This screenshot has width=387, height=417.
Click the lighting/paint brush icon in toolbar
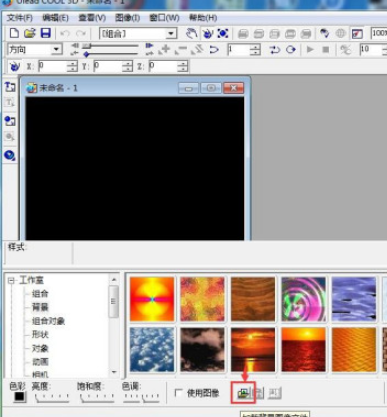324,33
